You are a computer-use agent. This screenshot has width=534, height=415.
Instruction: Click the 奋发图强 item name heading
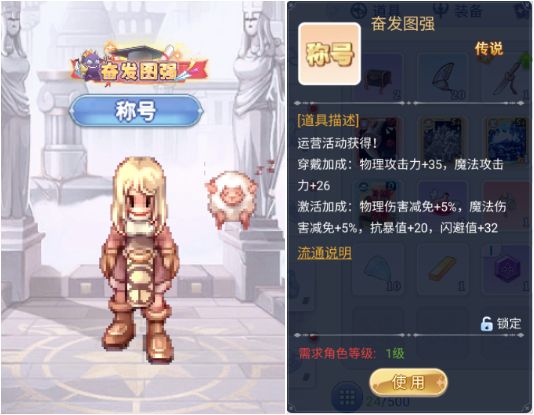(403, 24)
